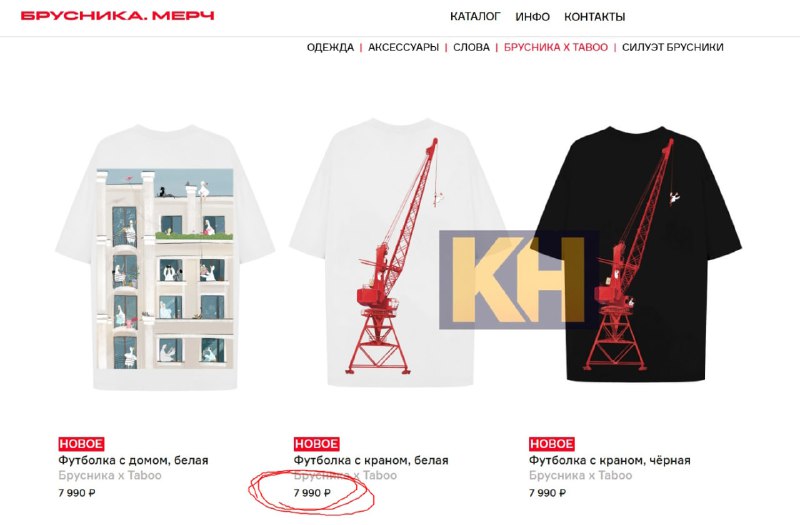Image resolution: width=800 pixels, height=525 pixels.
Task: Open link Футболка с домом, белая
Action: [x=133, y=460]
